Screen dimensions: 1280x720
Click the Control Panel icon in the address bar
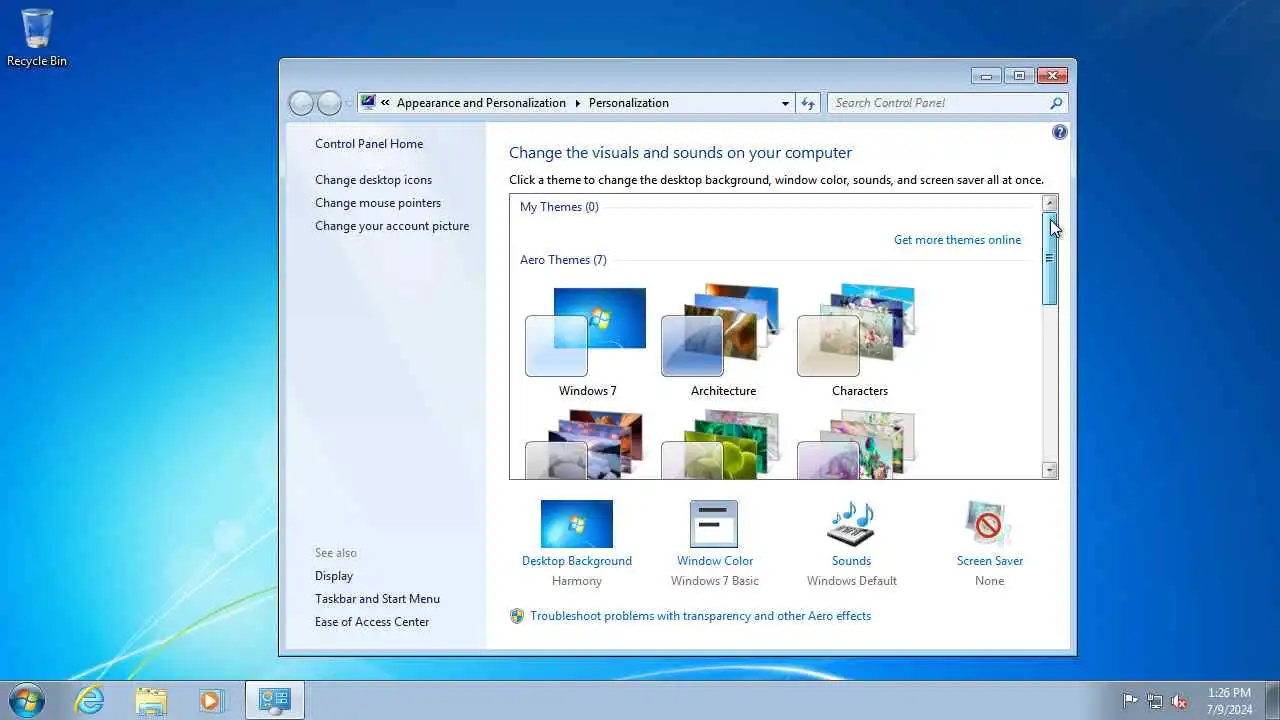click(369, 102)
